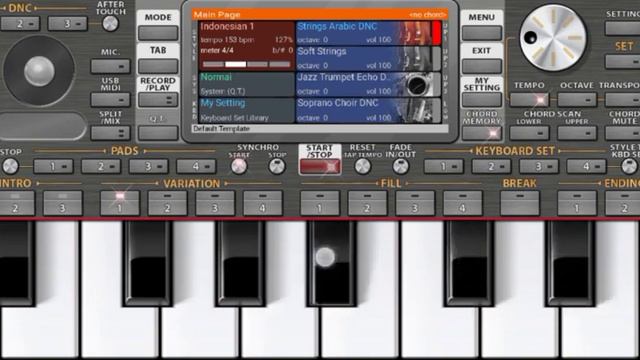Tap the EXIT button
640x360 pixels.
(482, 66)
